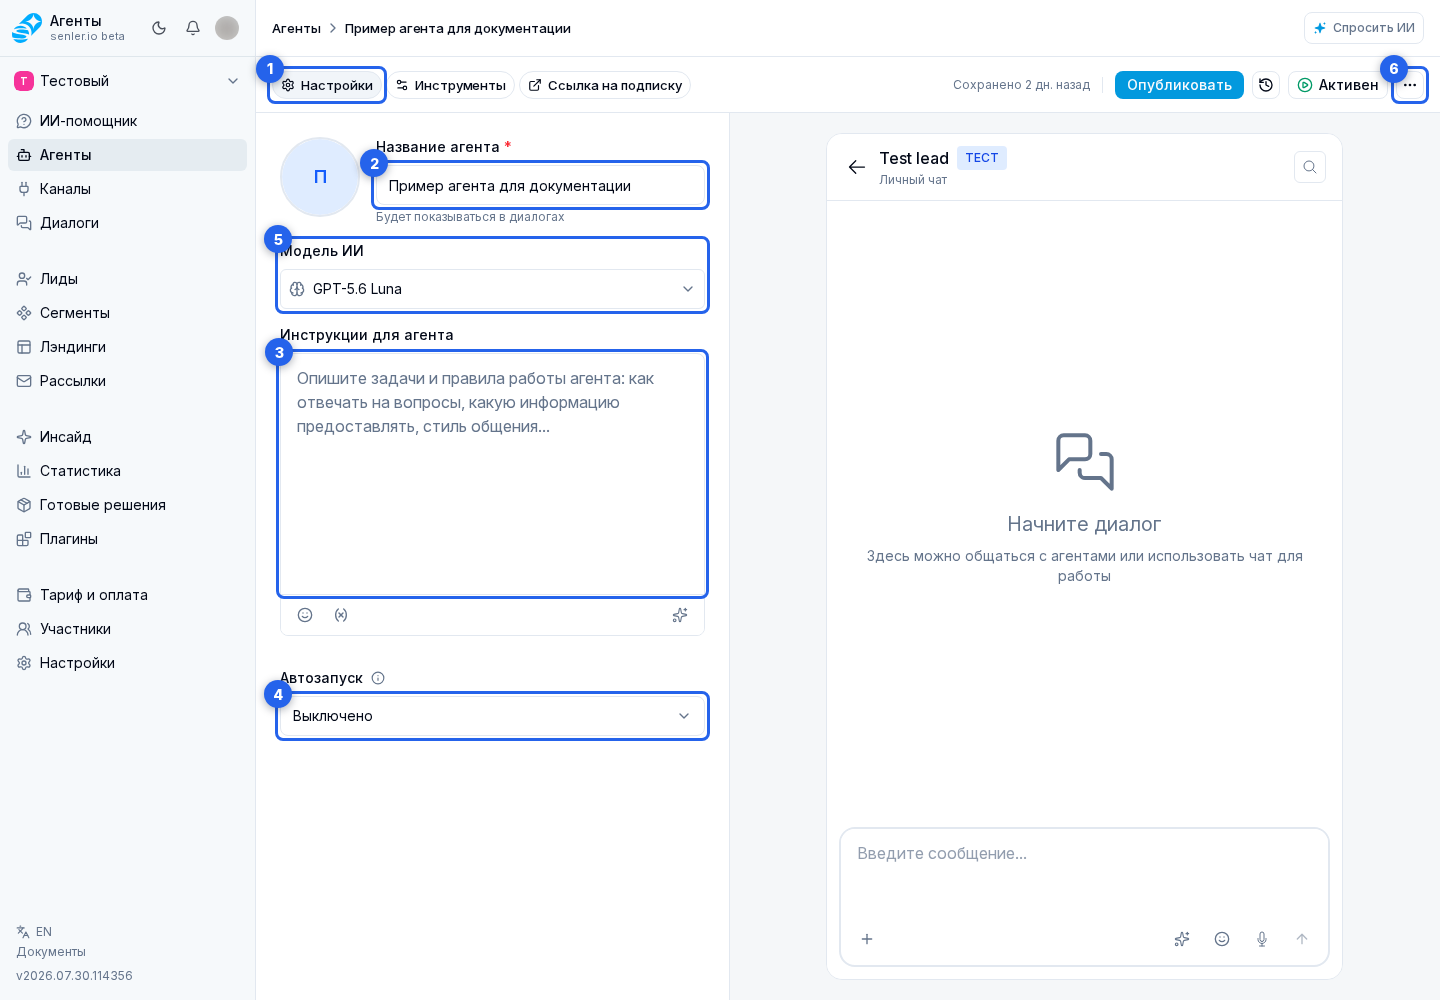
Task: Open version history clock icon
Action: pos(1266,85)
